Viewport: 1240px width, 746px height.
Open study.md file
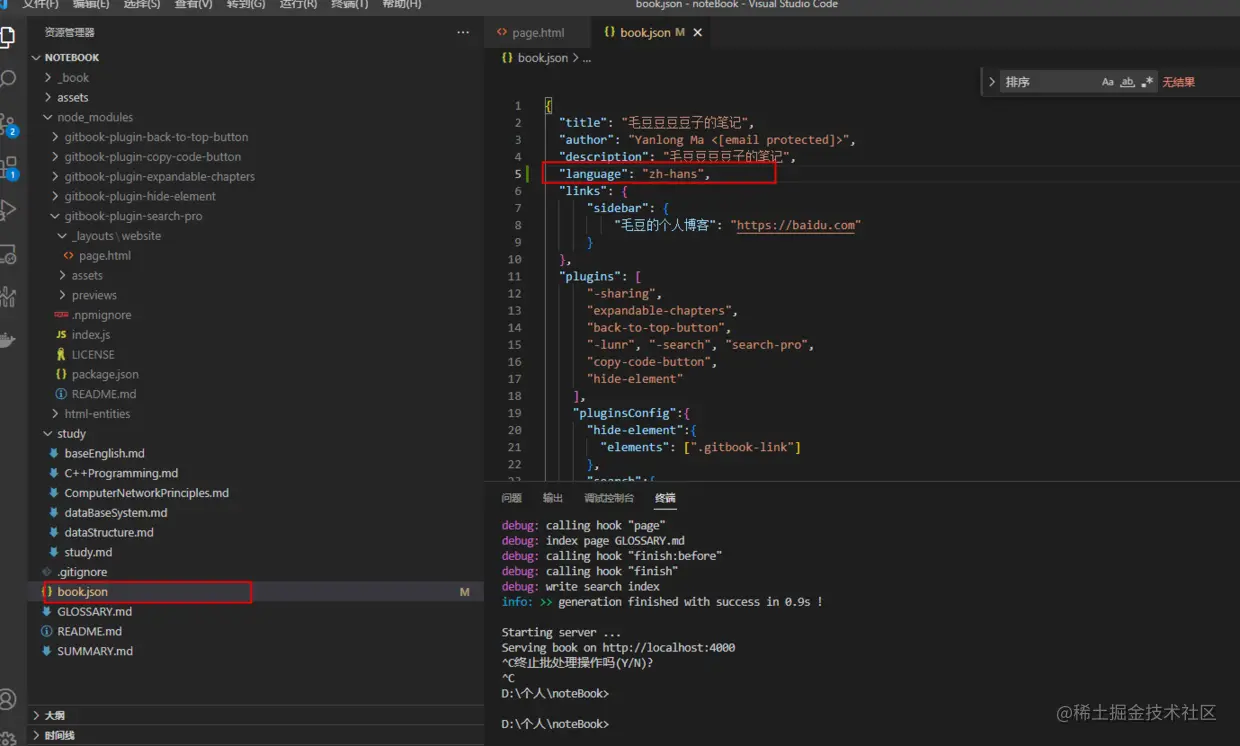click(88, 552)
